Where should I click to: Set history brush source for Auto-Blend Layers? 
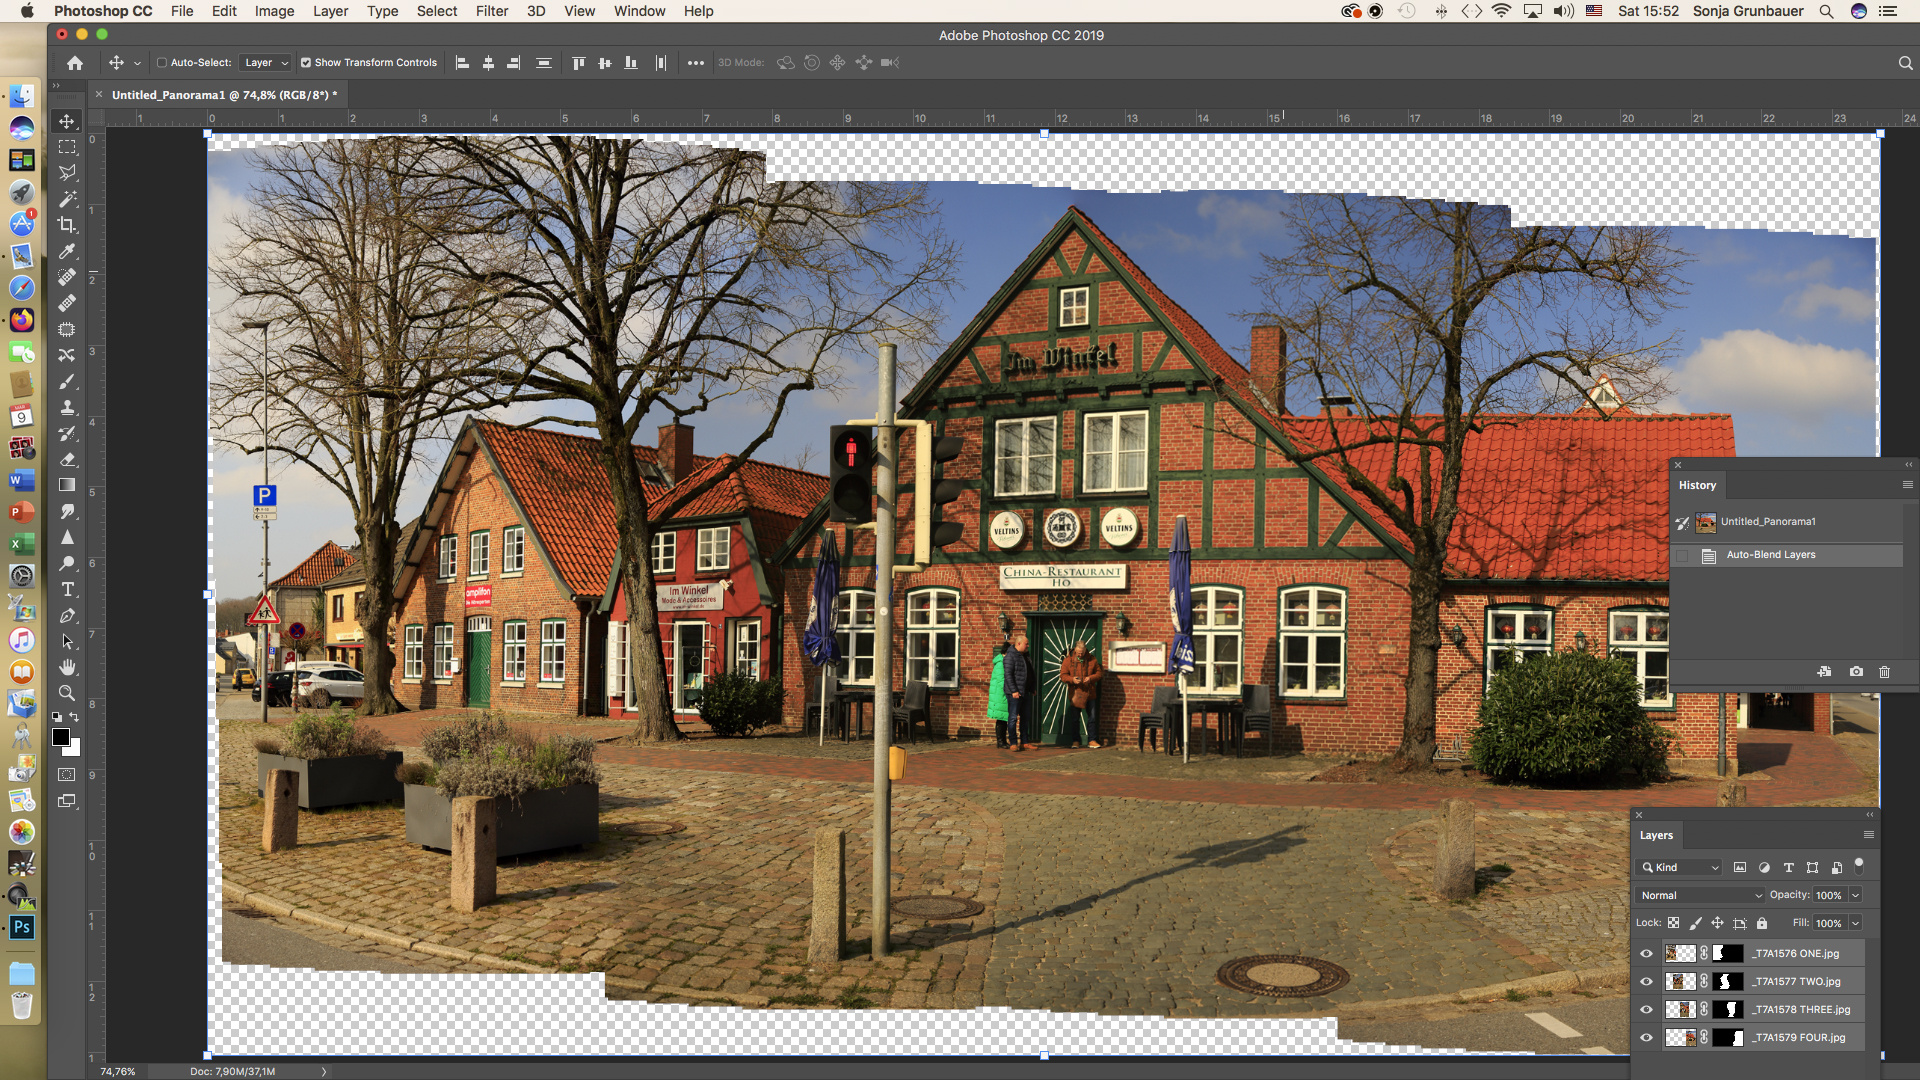pyautogui.click(x=1683, y=555)
